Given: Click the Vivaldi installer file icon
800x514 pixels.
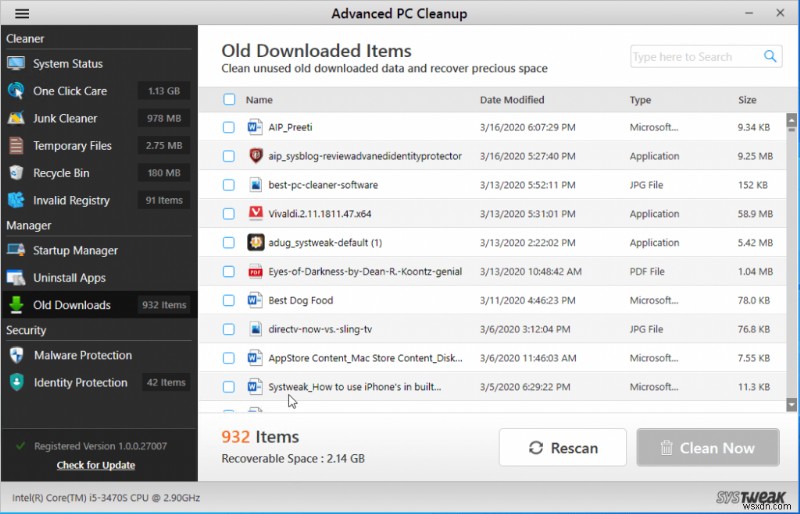Looking at the screenshot, I should [x=255, y=214].
